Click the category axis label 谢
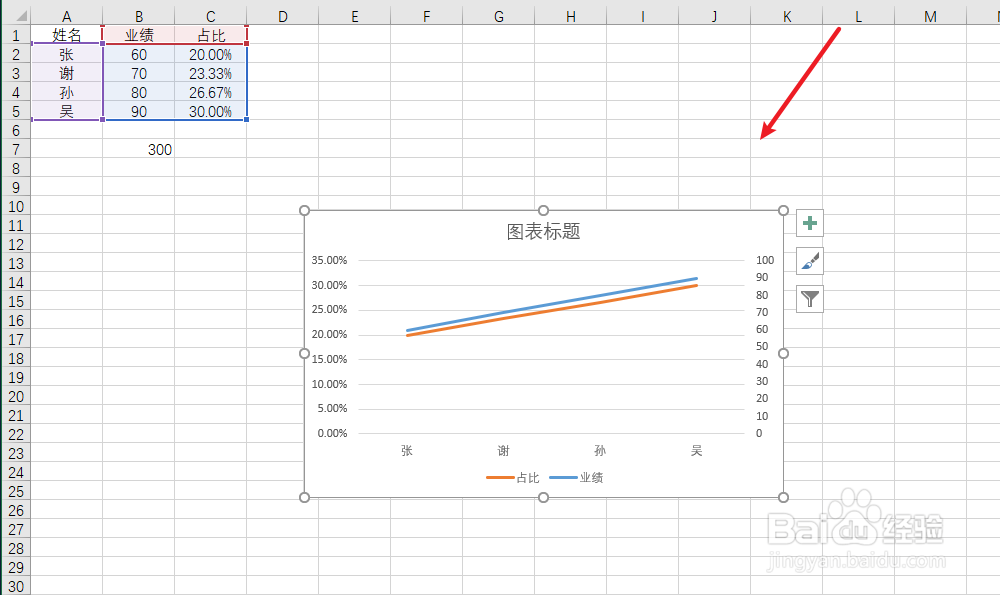Screen dimensions: 1000x595 (503, 451)
